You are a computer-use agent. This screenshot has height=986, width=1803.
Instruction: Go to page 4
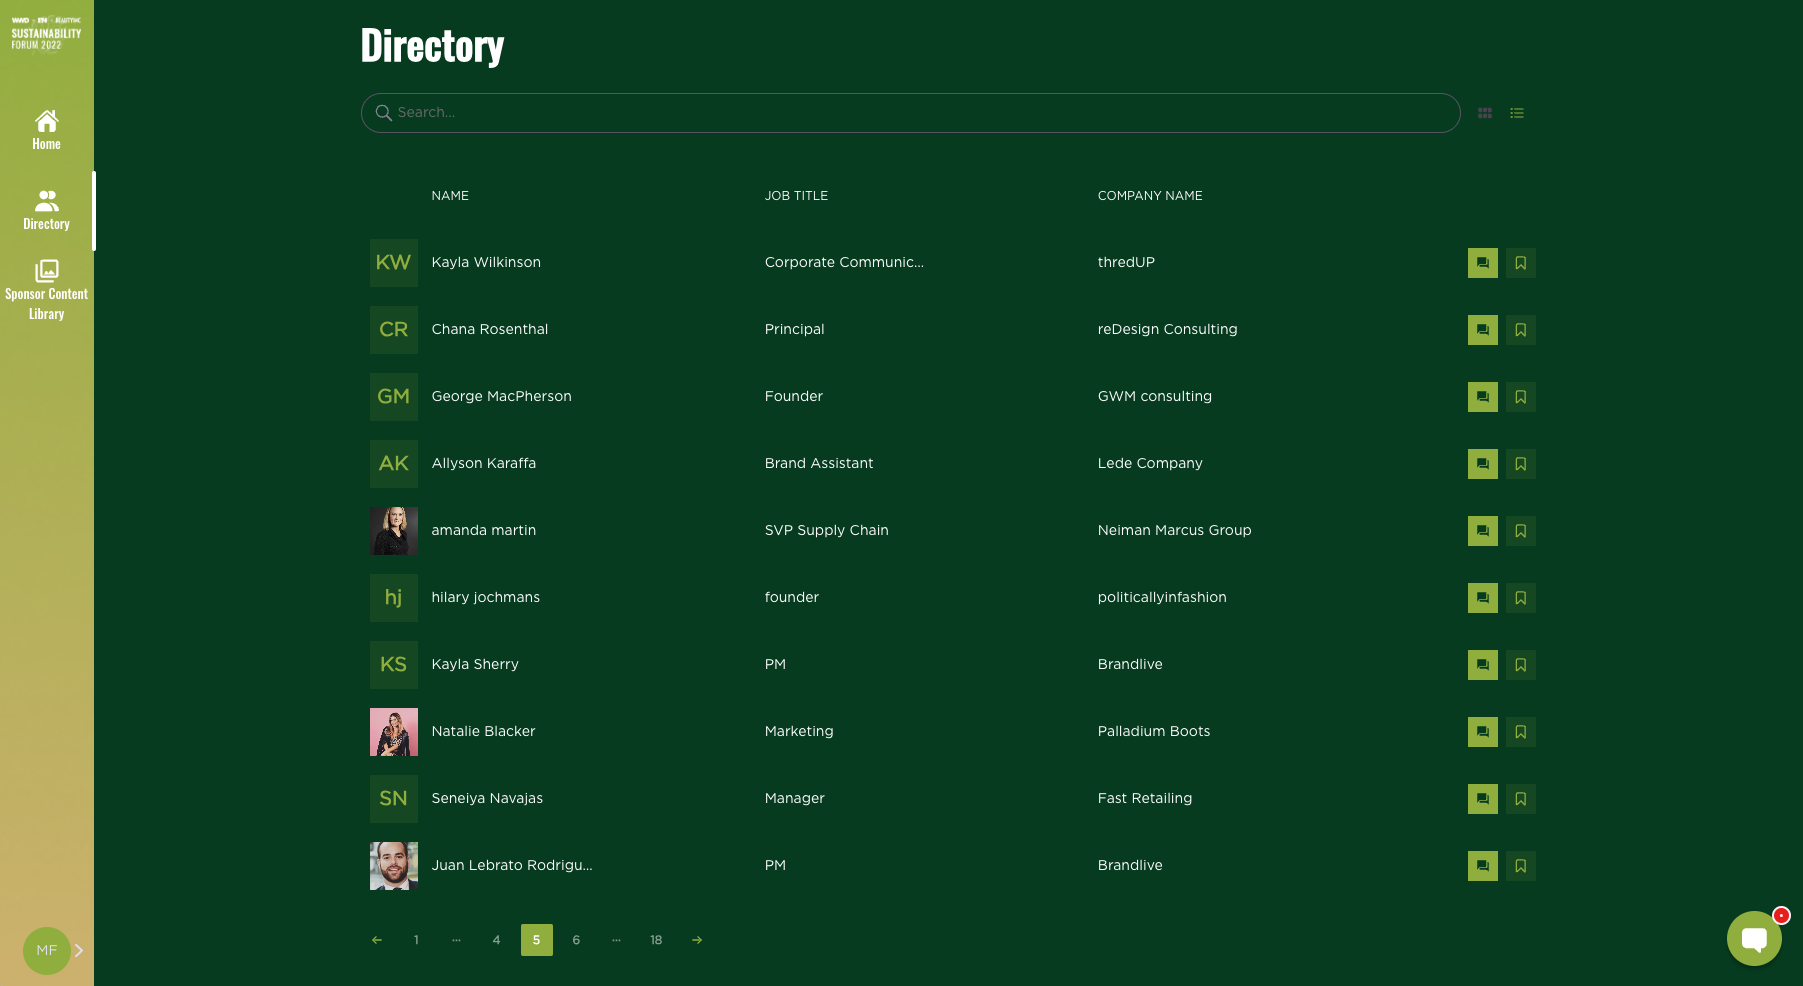coord(496,940)
